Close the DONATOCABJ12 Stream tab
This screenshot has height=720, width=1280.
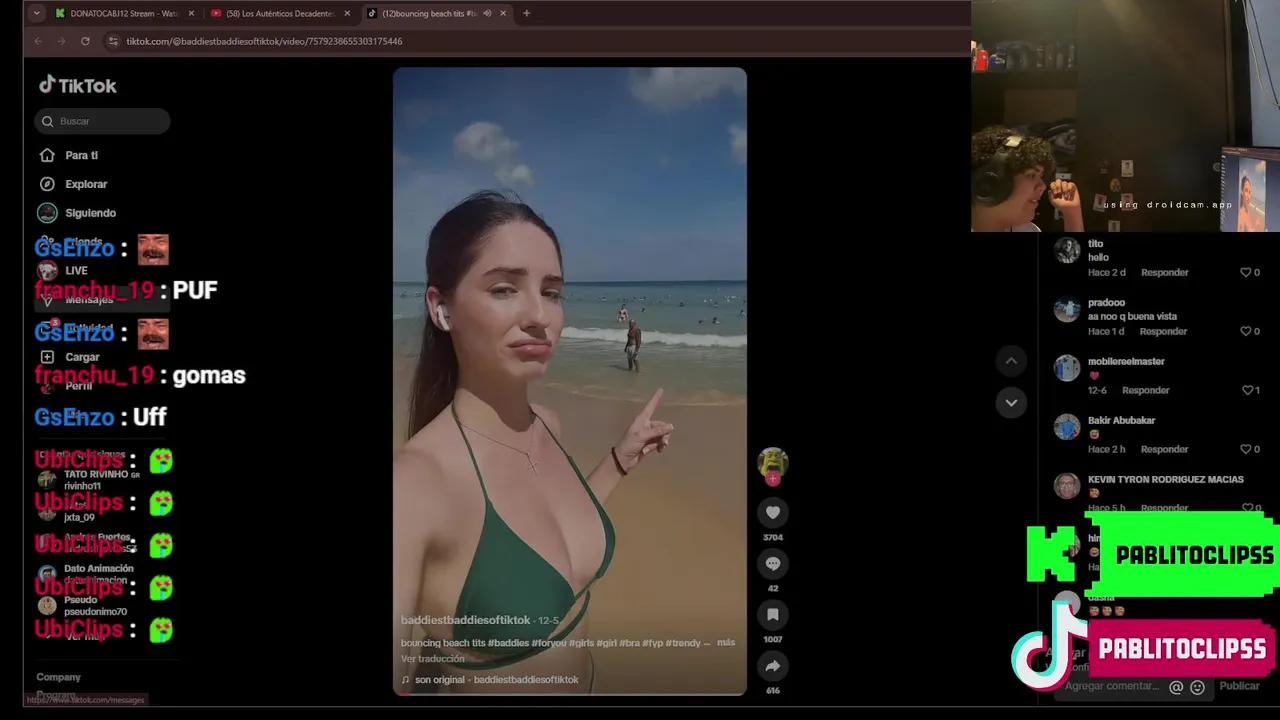[x=191, y=13]
